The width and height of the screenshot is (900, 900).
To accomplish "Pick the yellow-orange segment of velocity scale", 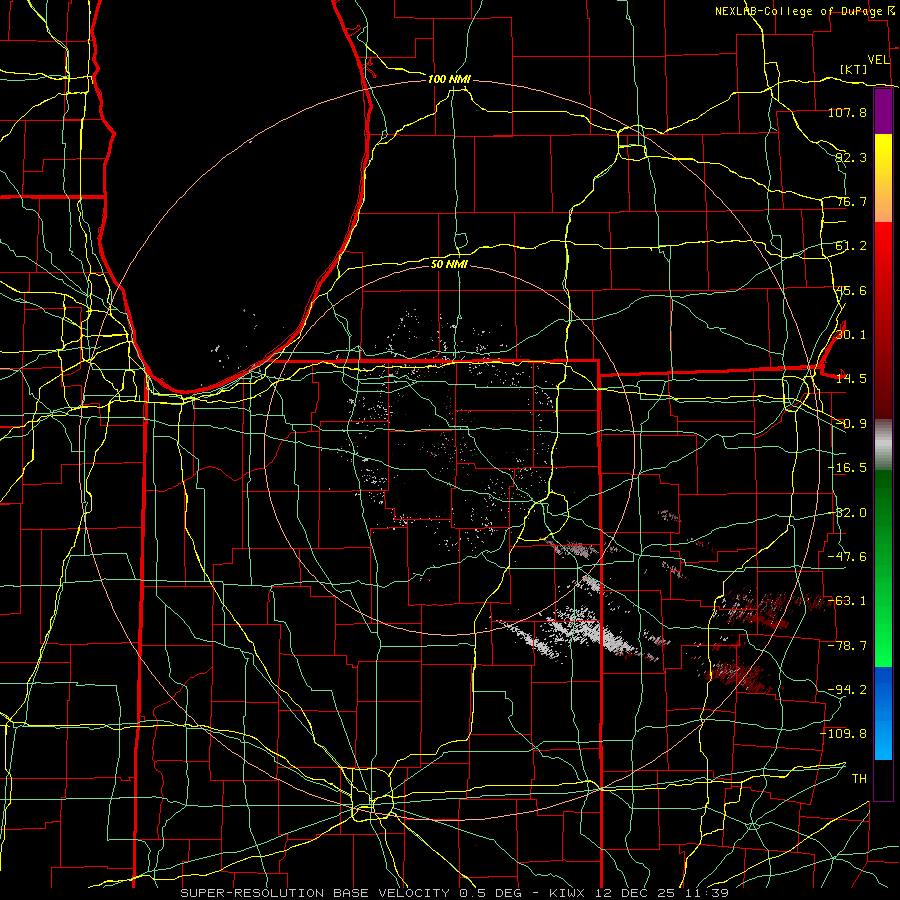I will pyautogui.click(x=883, y=178).
